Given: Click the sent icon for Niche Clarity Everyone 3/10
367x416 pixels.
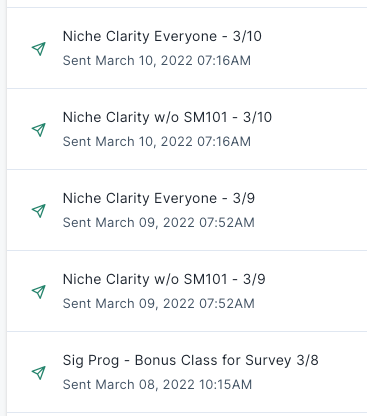Looking at the screenshot, I should pyautogui.click(x=39, y=49).
